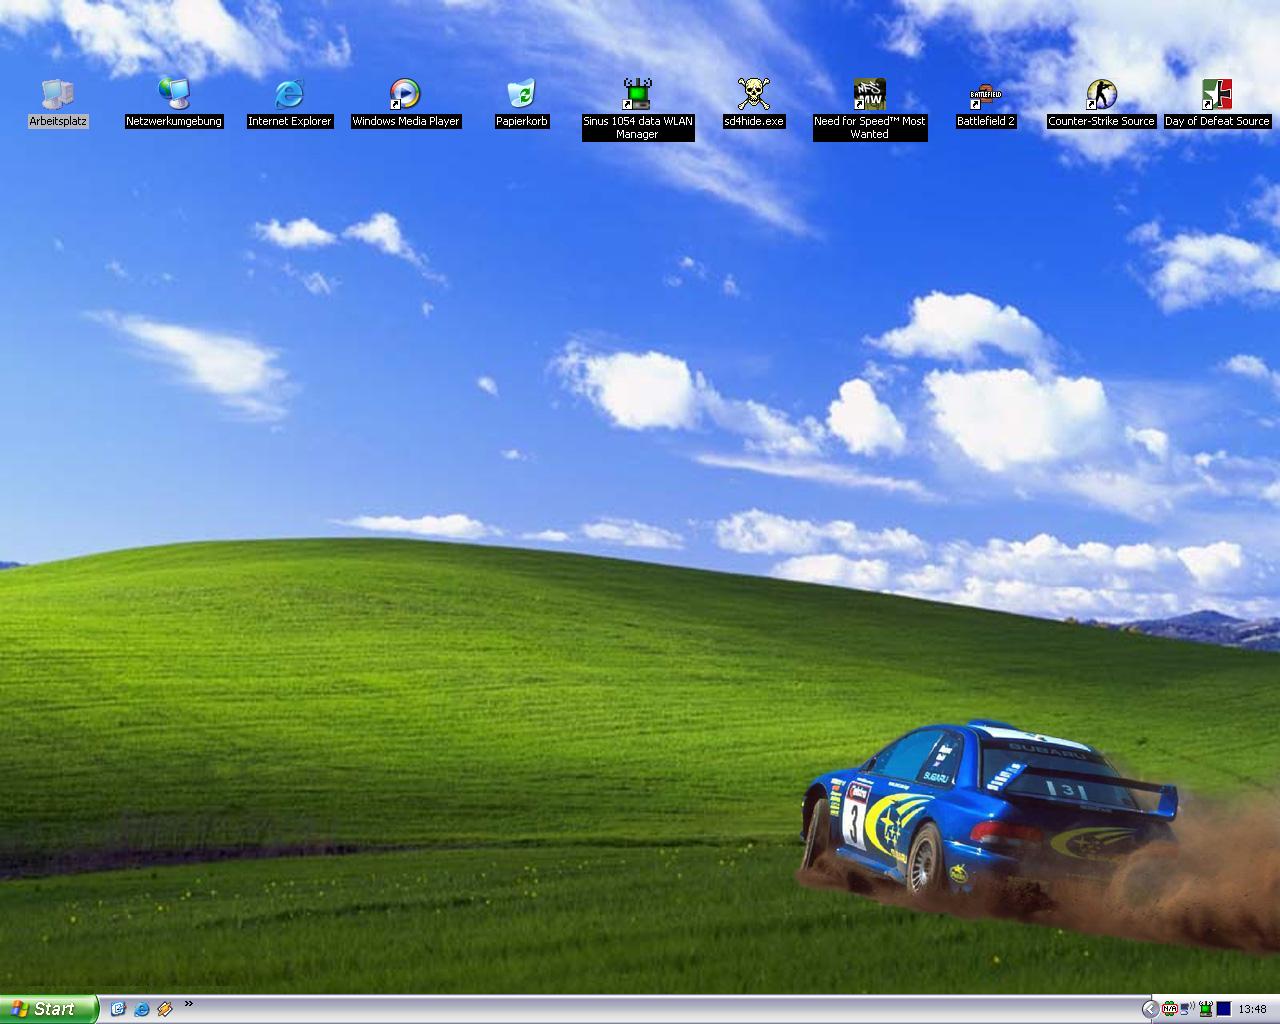
Task: Launch Winamp from Quick Launch bar
Action: pos(165,1009)
